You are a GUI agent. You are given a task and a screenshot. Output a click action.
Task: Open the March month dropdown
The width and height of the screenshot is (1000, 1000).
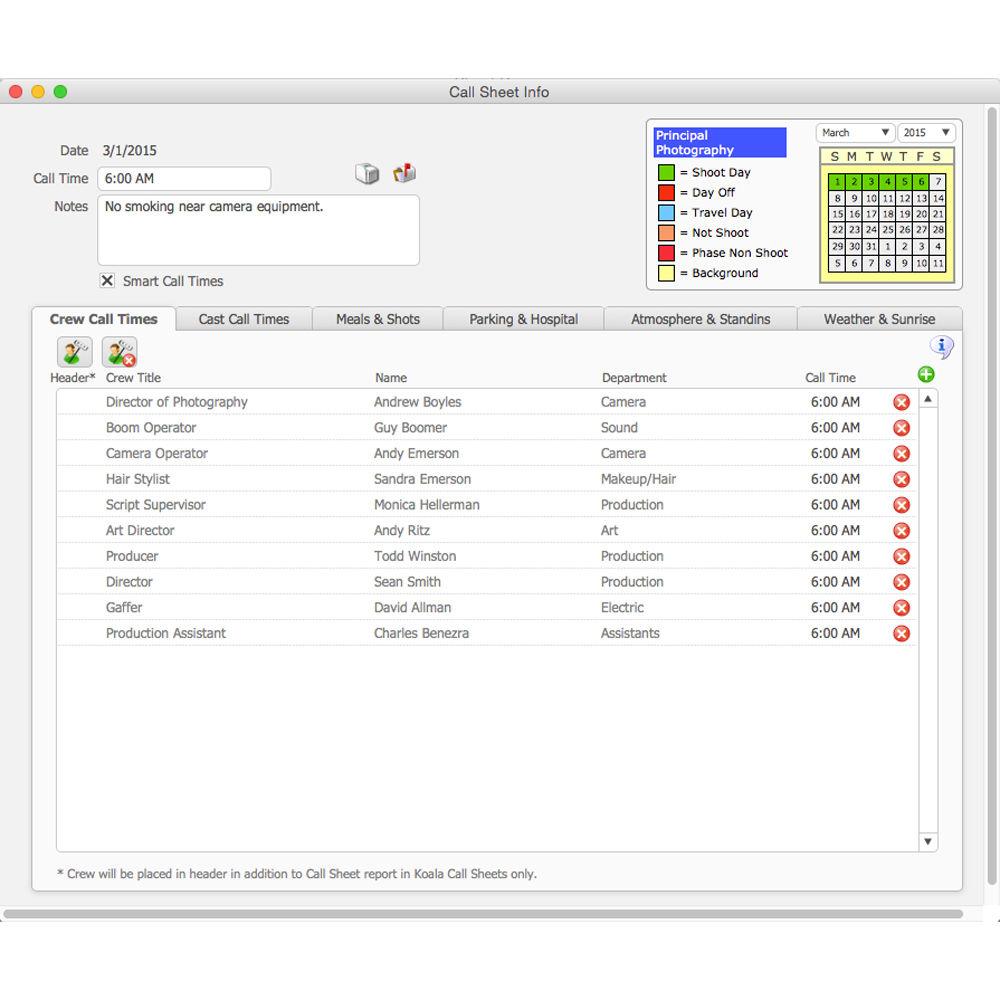[855, 133]
